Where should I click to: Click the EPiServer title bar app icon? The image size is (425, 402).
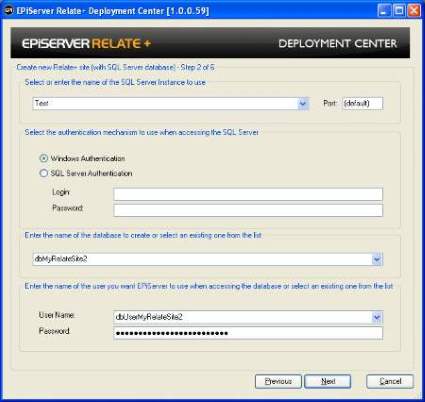8,11
